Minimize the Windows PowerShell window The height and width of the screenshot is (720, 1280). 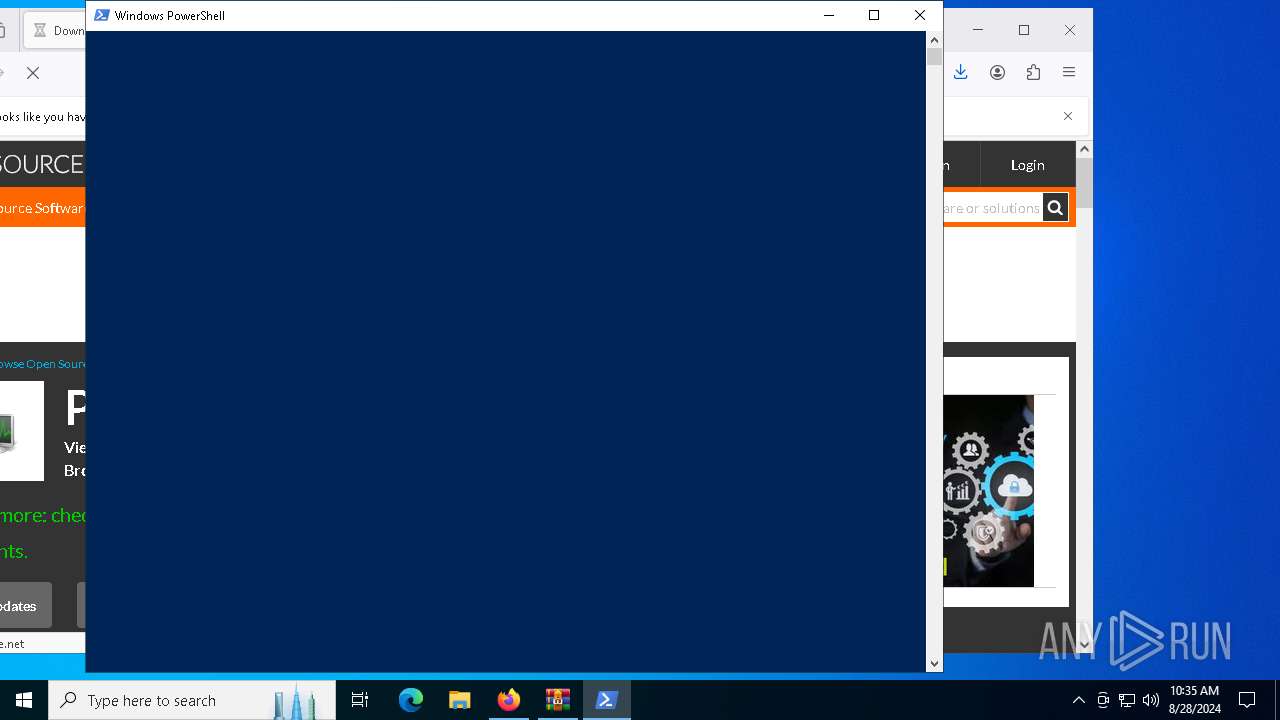coord(828,15)
